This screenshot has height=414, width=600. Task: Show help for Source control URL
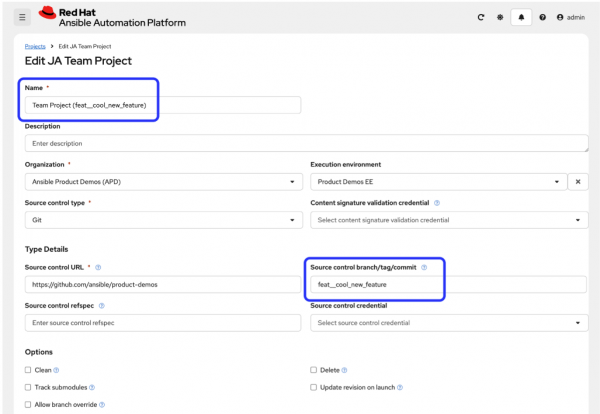(x=98, y=267)
